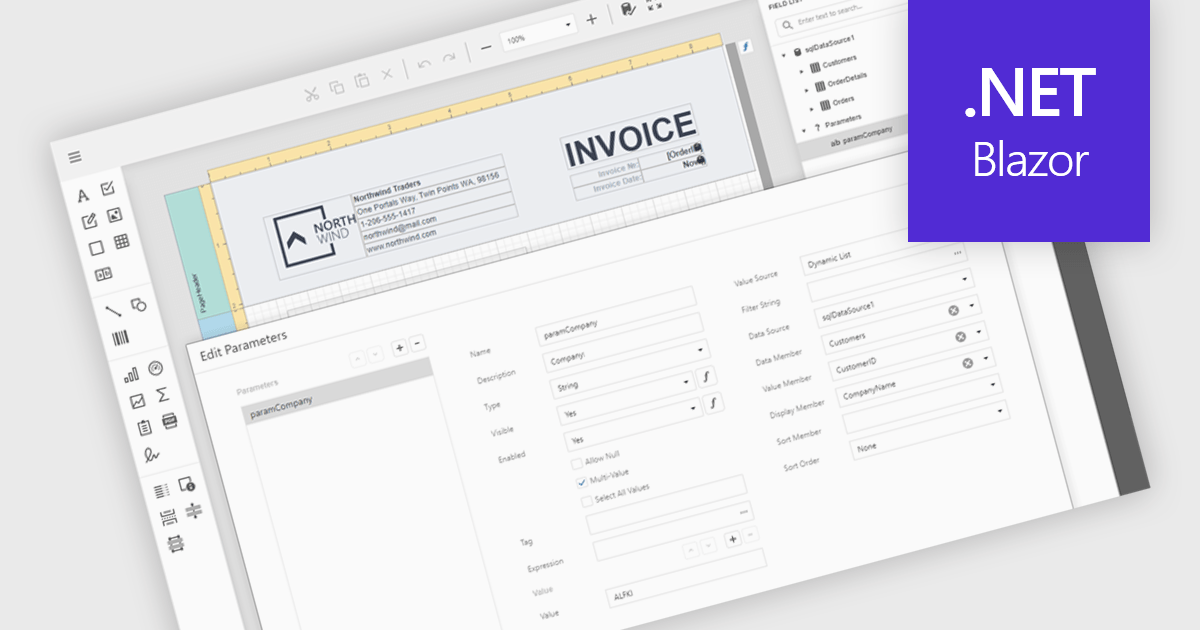Select the PDF Content tool
This screenshot has width=1200, height=630.
pos(169,421)
